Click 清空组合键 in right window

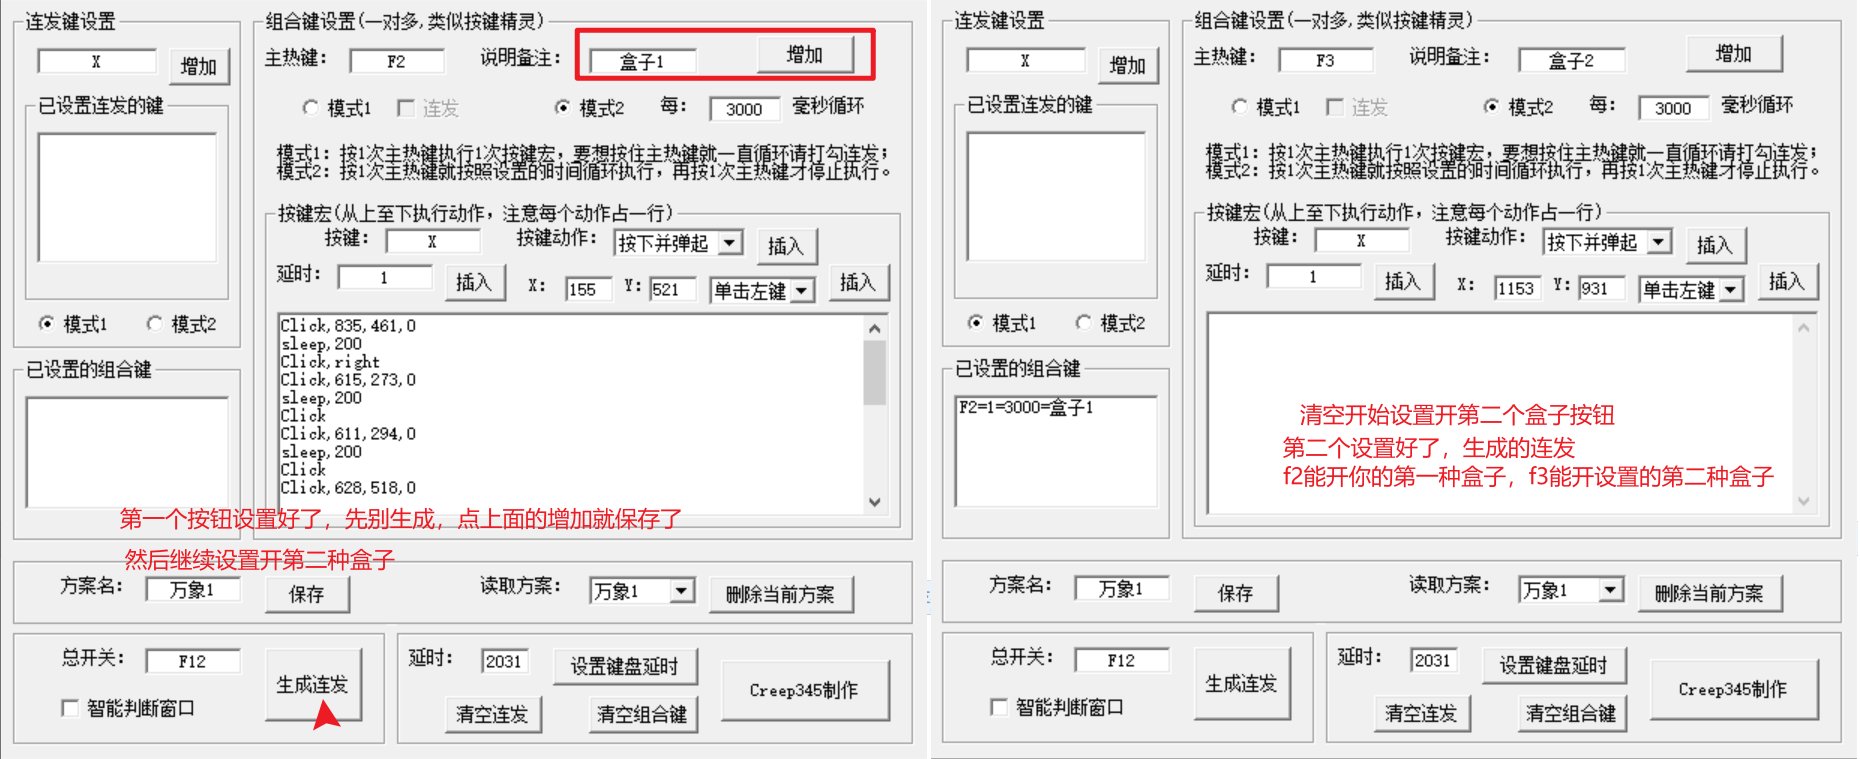point(1571,713)
